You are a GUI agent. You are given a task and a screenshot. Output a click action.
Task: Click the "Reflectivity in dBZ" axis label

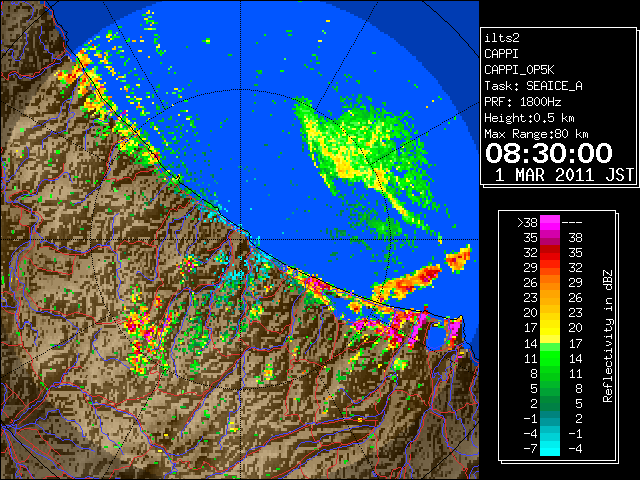(x=607, y=336)
